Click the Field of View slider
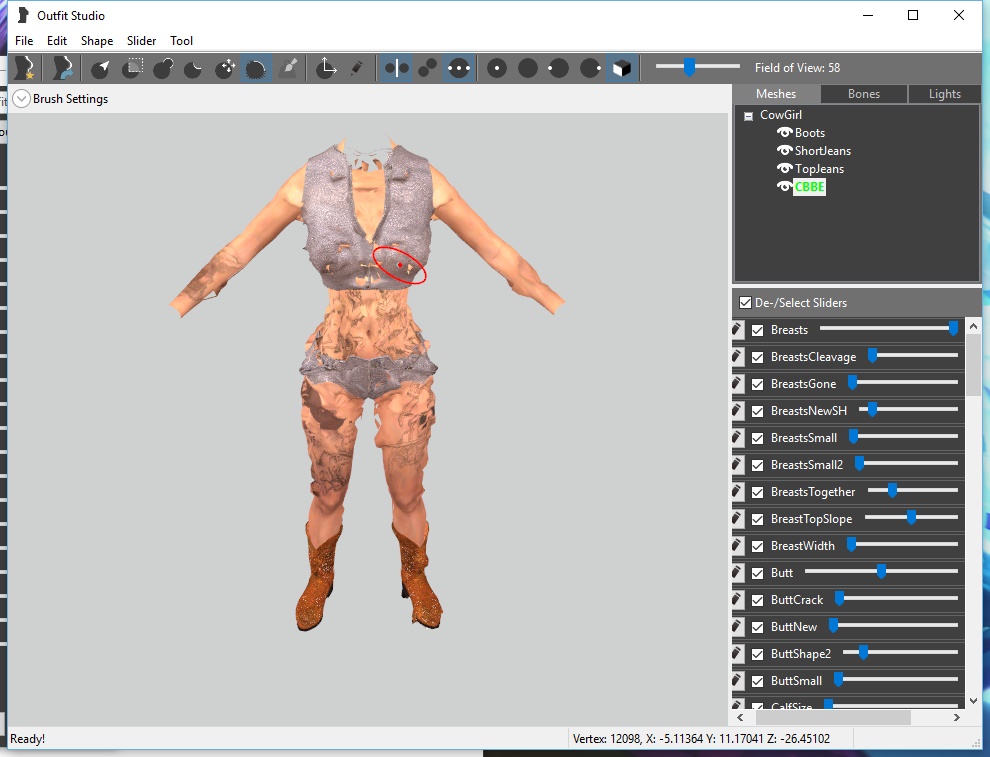The image size is (990, 757). [689, 67]
